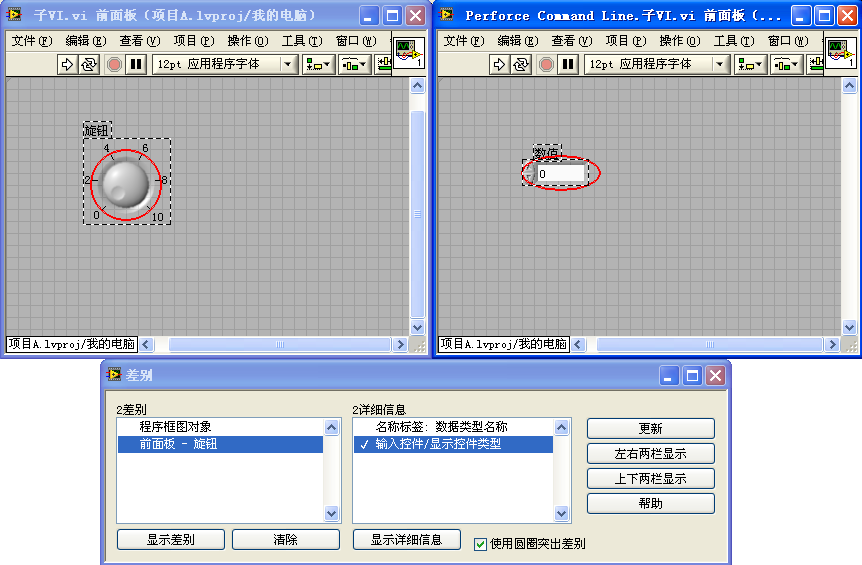Click 显示差别 button
862x565 pixels.
tap(170, 539)
